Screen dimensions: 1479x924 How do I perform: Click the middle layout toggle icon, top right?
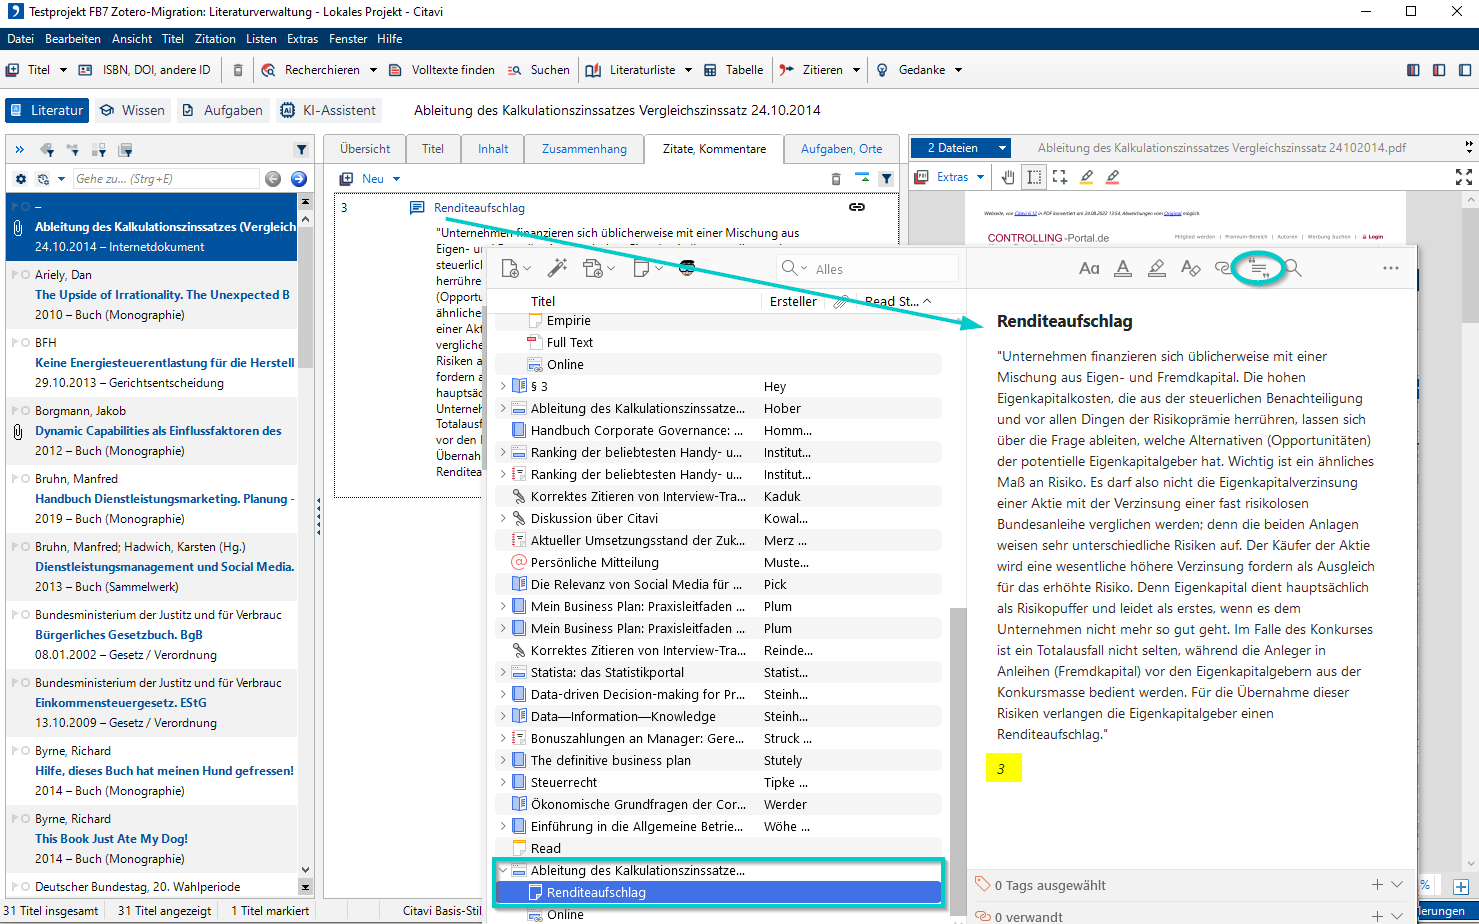(1439, 70)
